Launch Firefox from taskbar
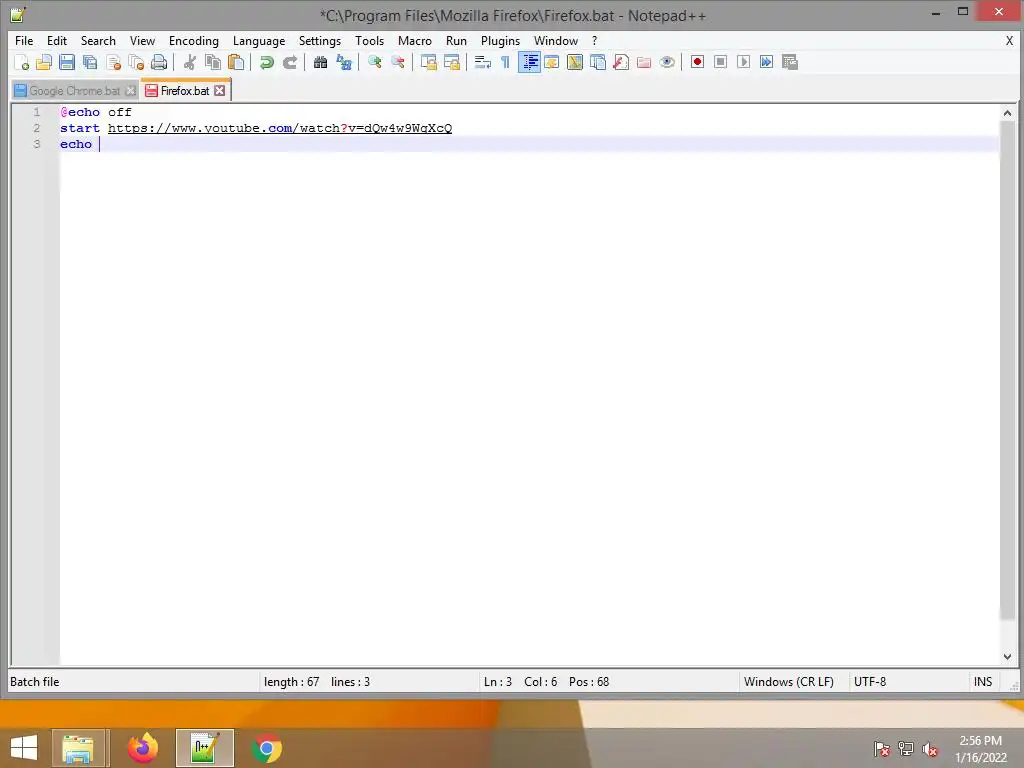The height and width of the screenshot is (768, 1024). pyautogui.click(x=143, y=748)
